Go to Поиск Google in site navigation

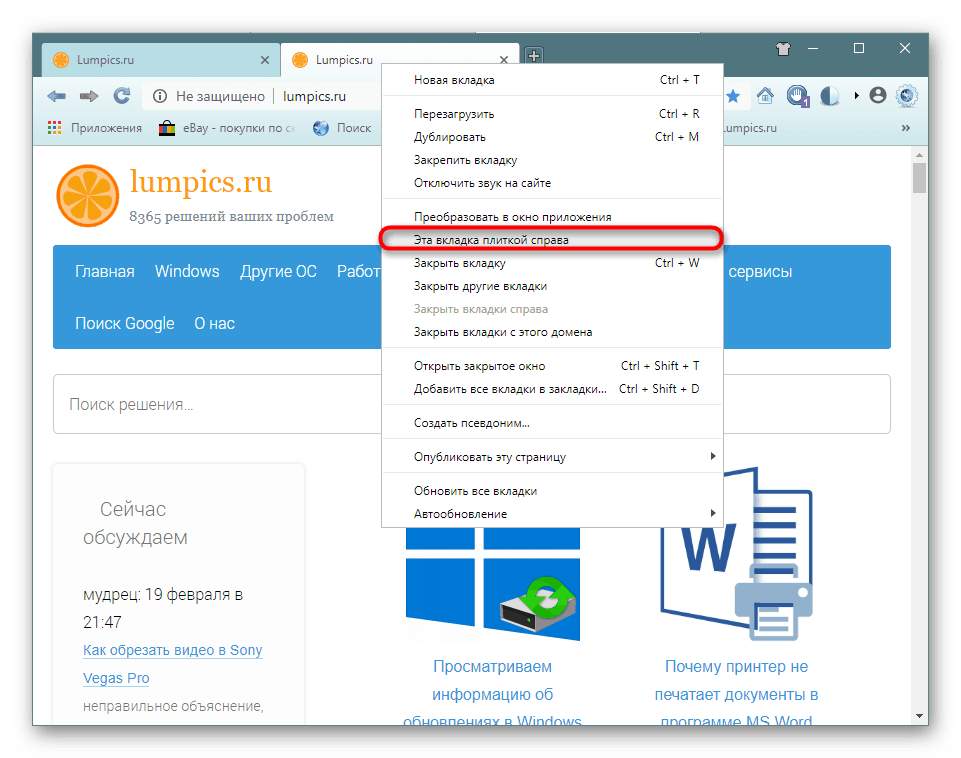point(124,323)
